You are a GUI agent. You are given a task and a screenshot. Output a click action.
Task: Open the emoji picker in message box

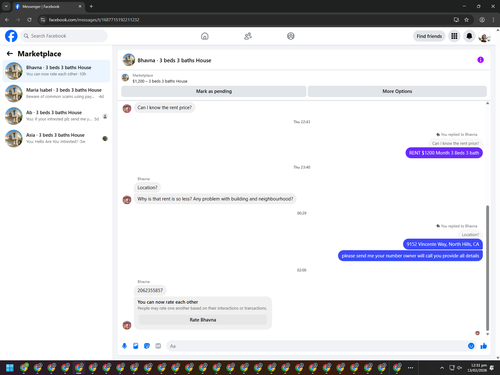[471, 346]
